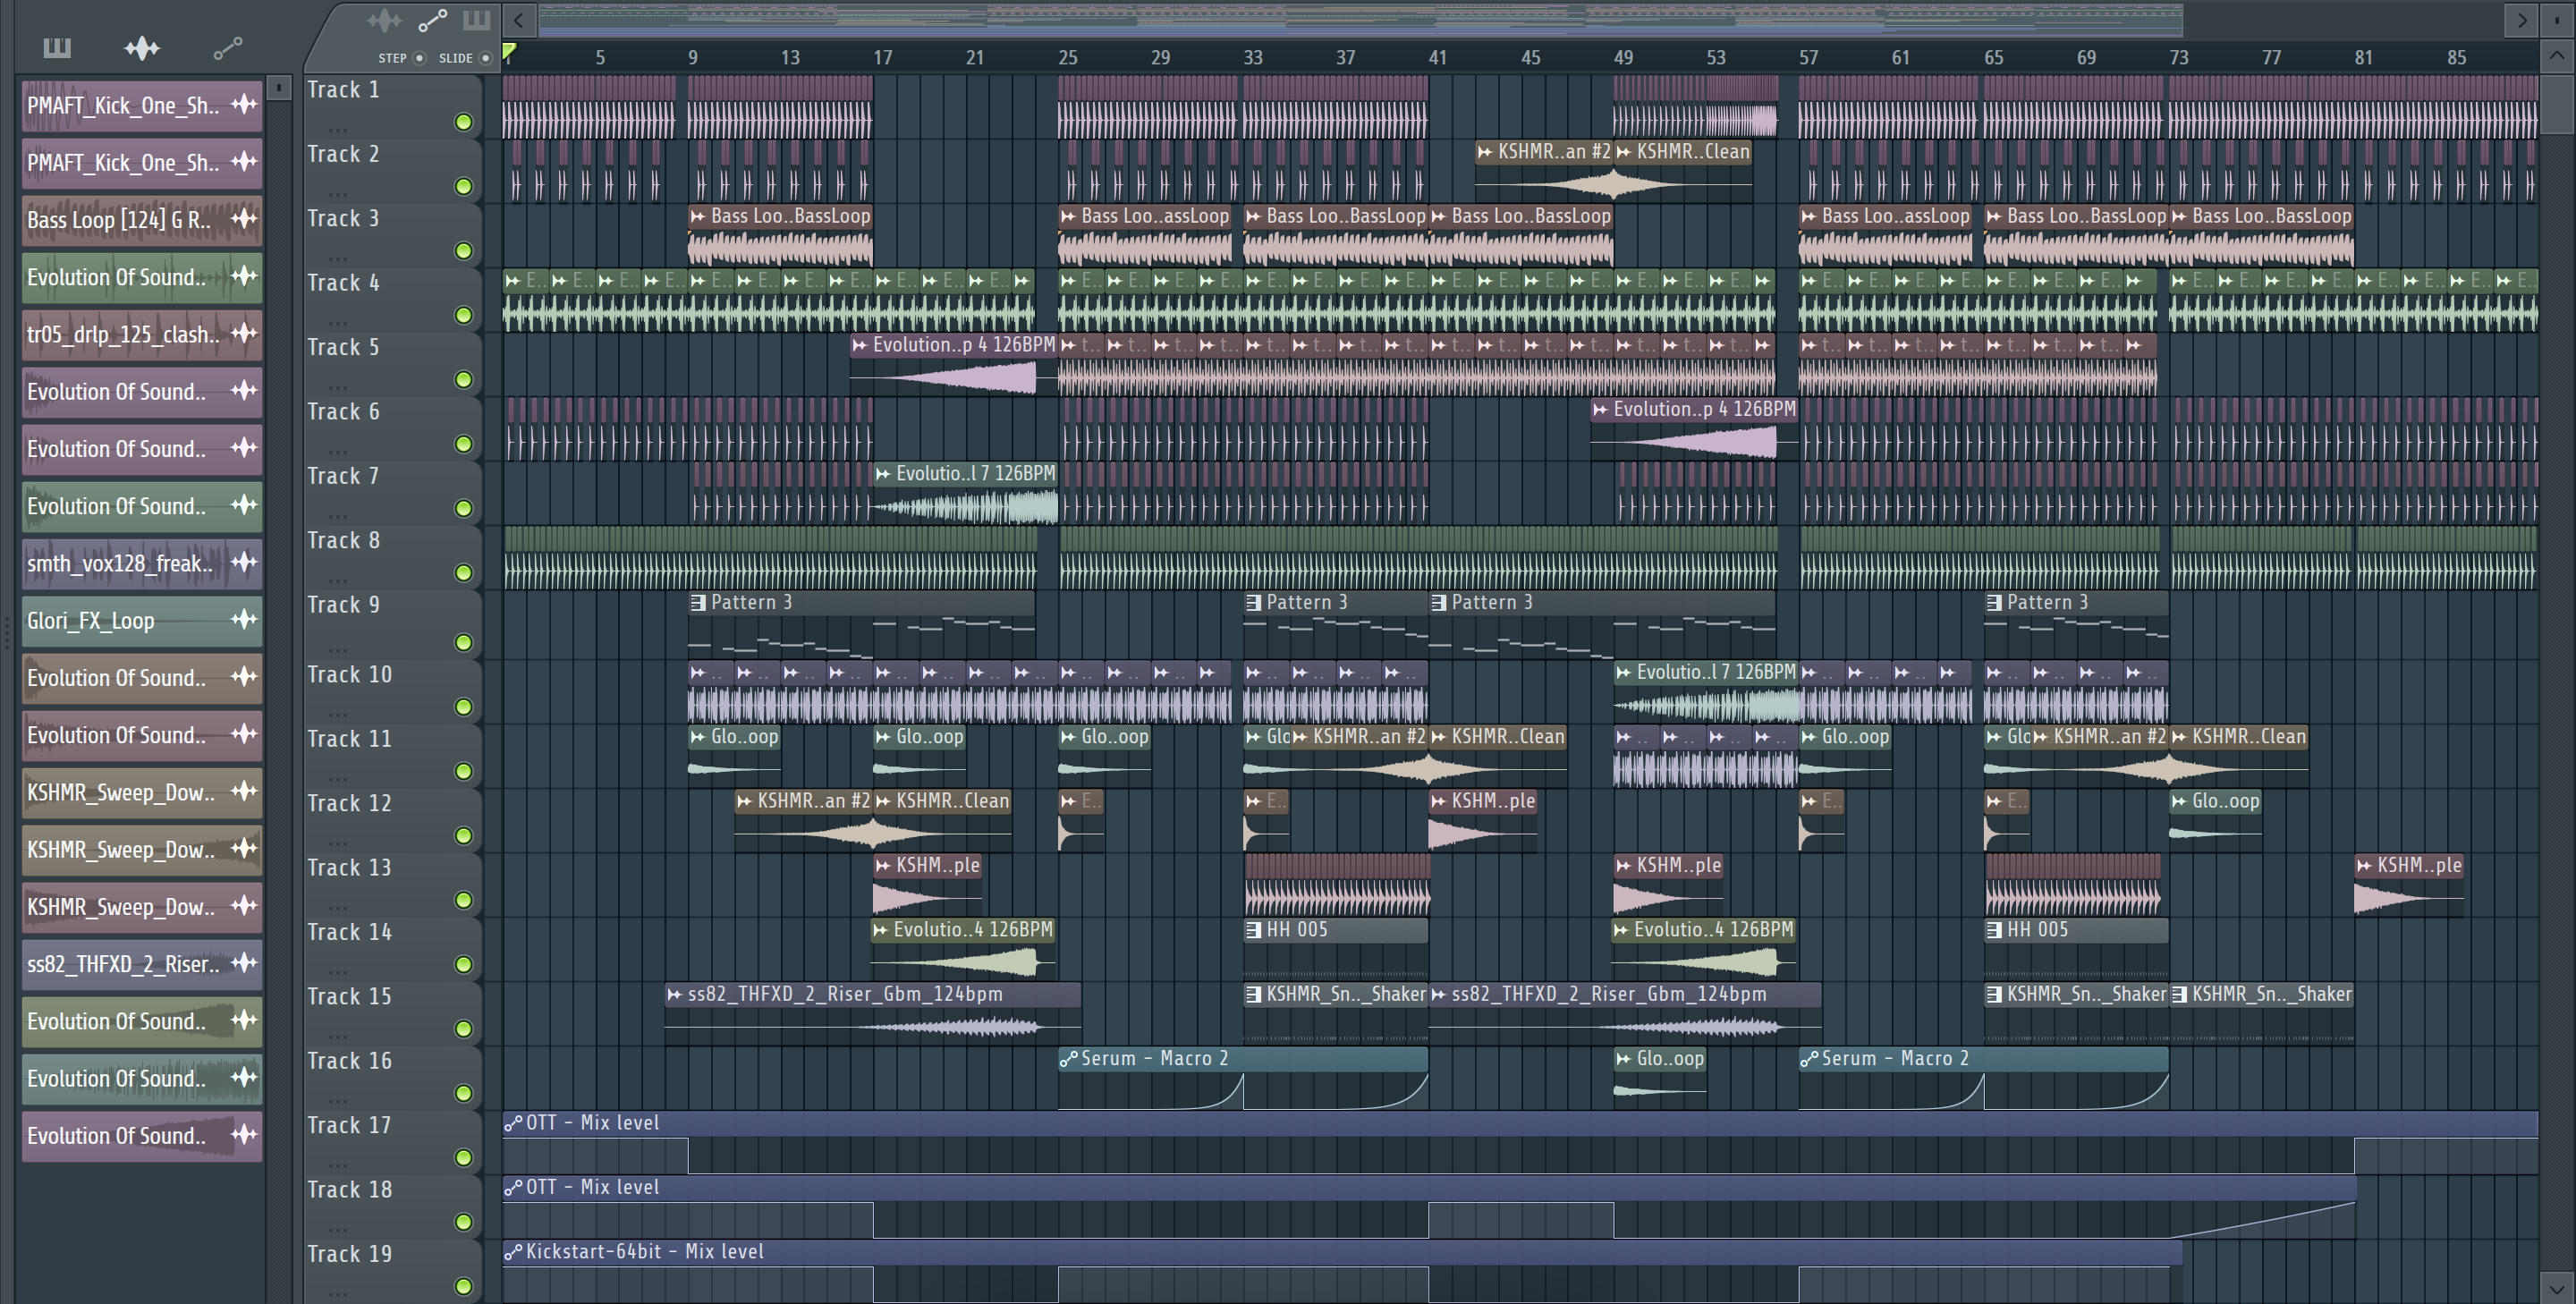Click the playhead marker at timeline start
The image size is (2576, 1304).
pyautogui.click(x=509, y=52)
